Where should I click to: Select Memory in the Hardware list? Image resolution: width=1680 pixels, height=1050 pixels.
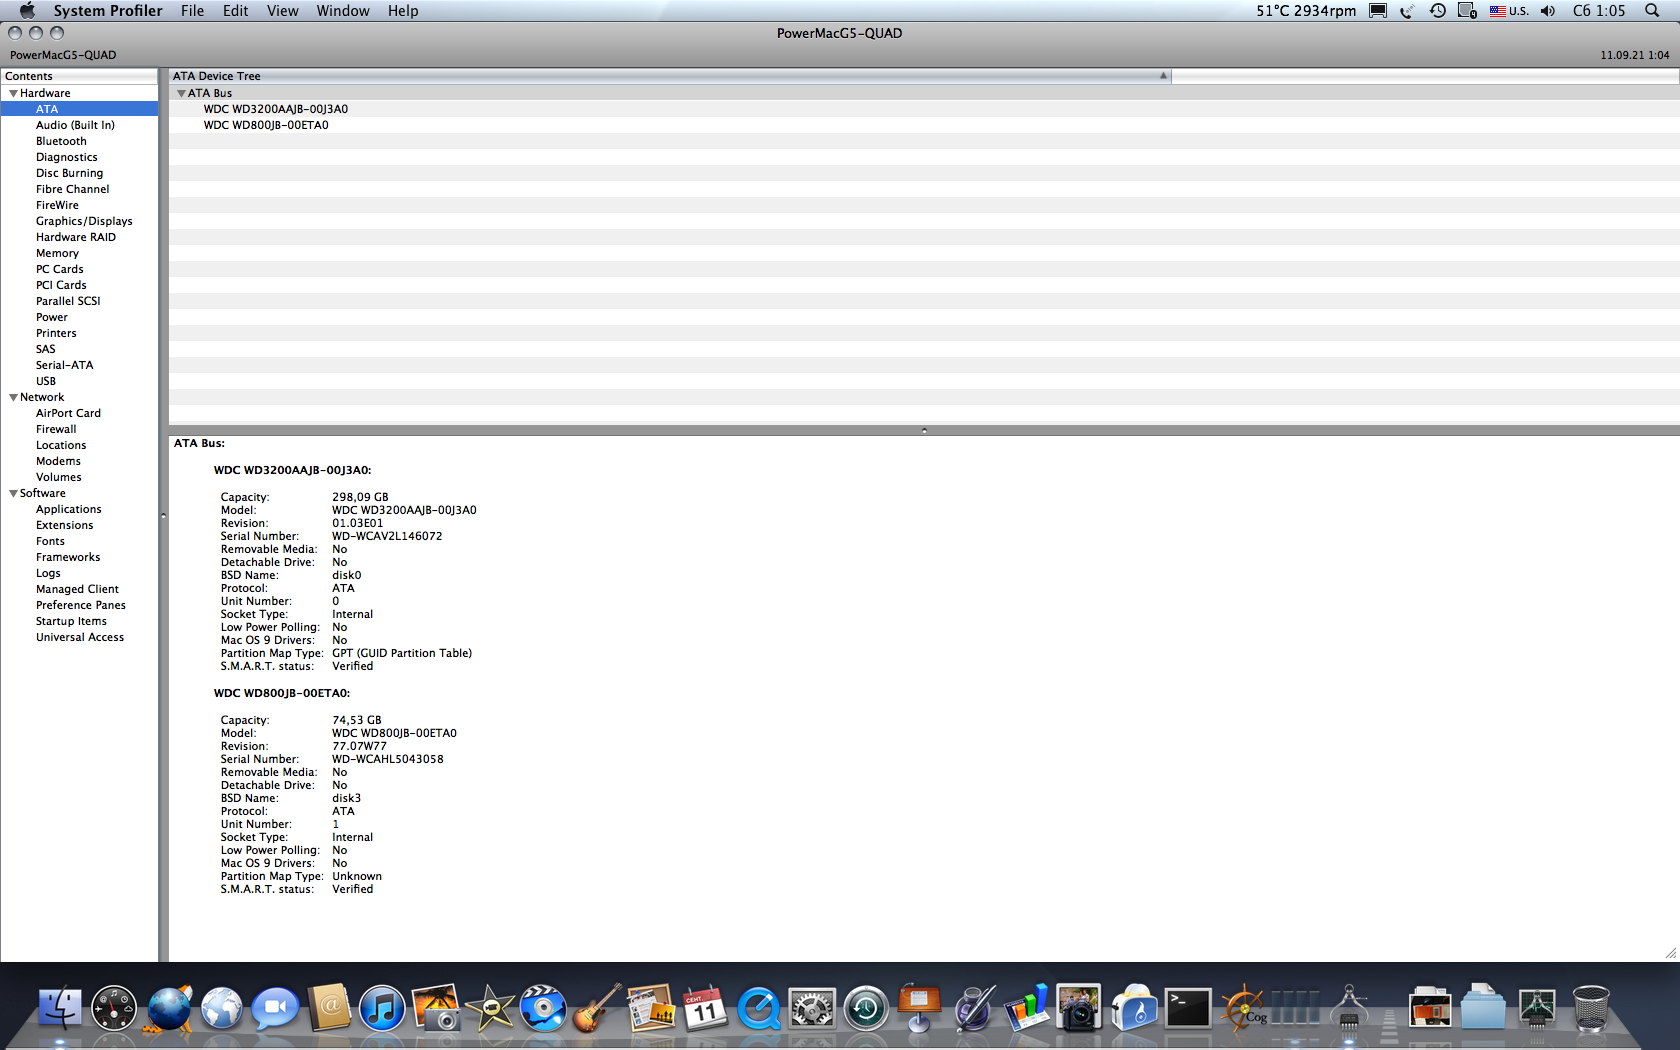57,253
